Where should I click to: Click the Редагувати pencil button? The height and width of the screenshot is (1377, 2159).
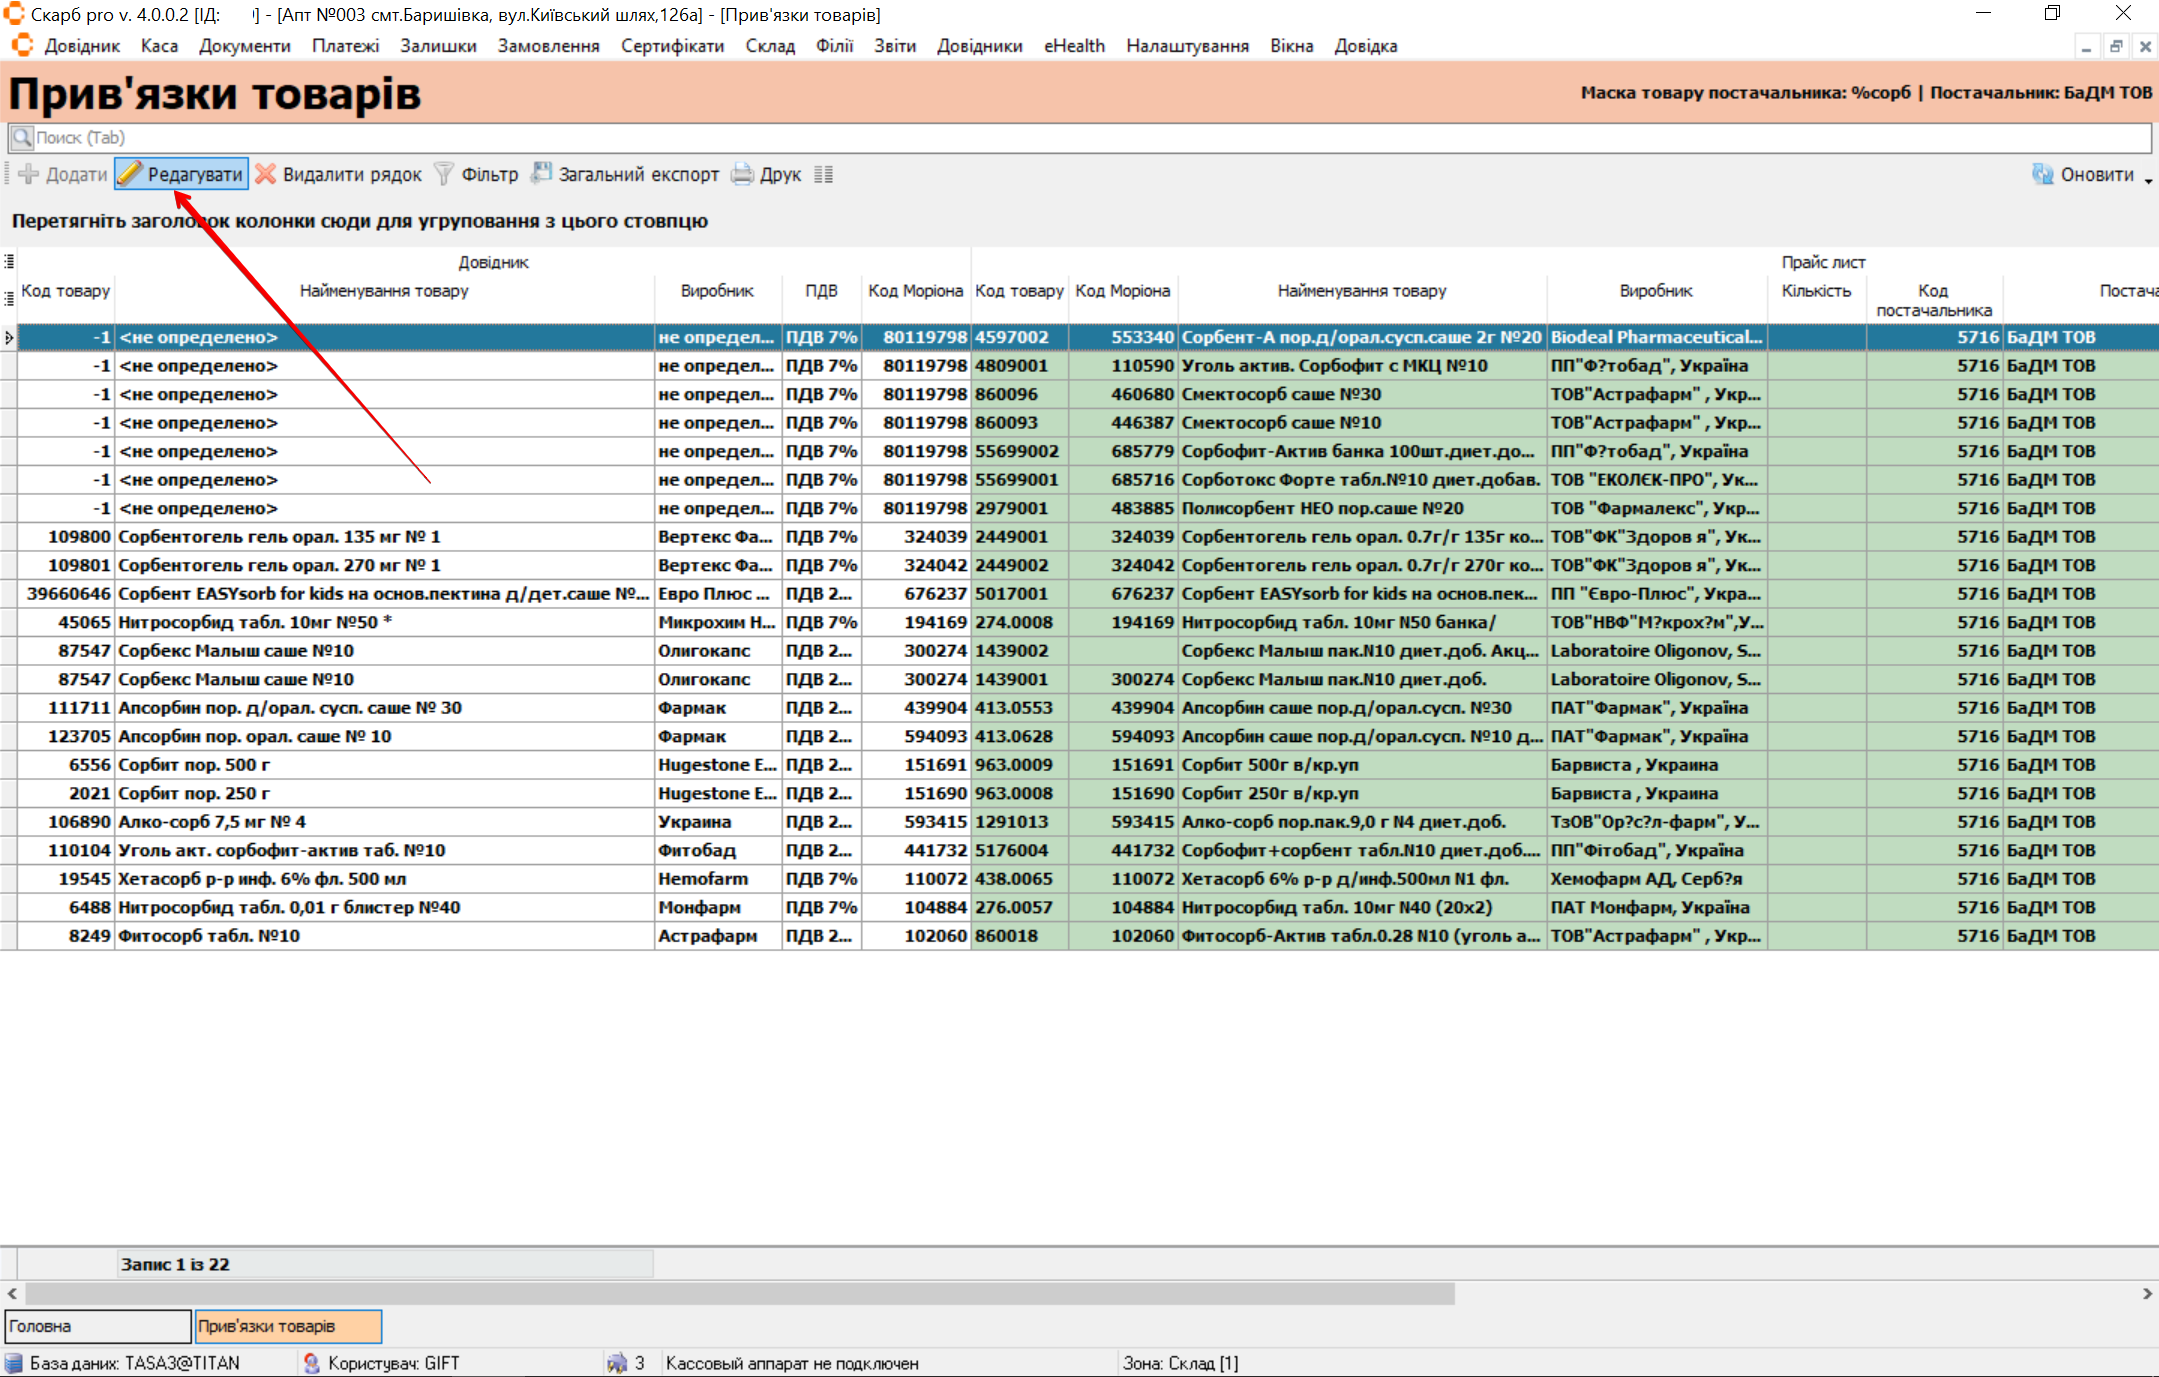tap(181, 174)
